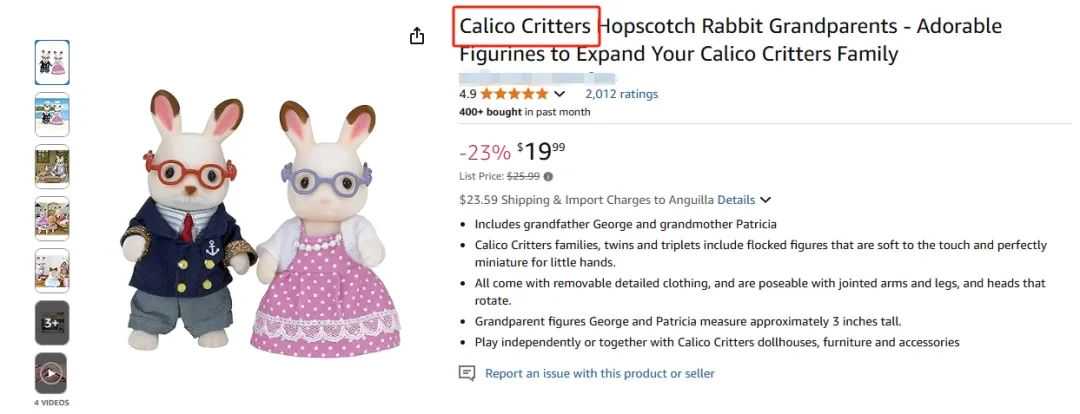The image size is (1080, 414).
Task: Click the report issue speech bubble icon
Action: pyautogui.click(x=467, y=373)
